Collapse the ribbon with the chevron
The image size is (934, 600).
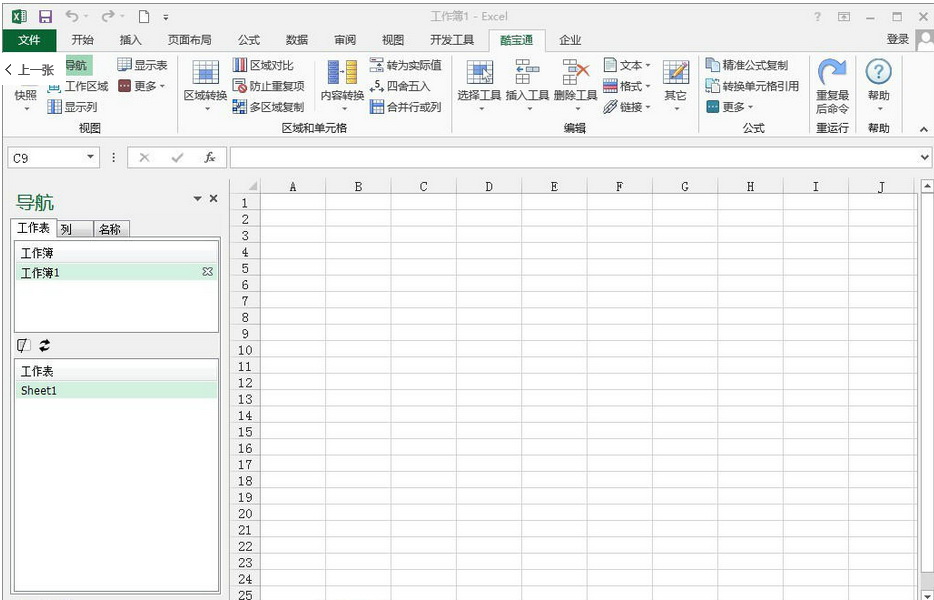click(x=923, y=129)
